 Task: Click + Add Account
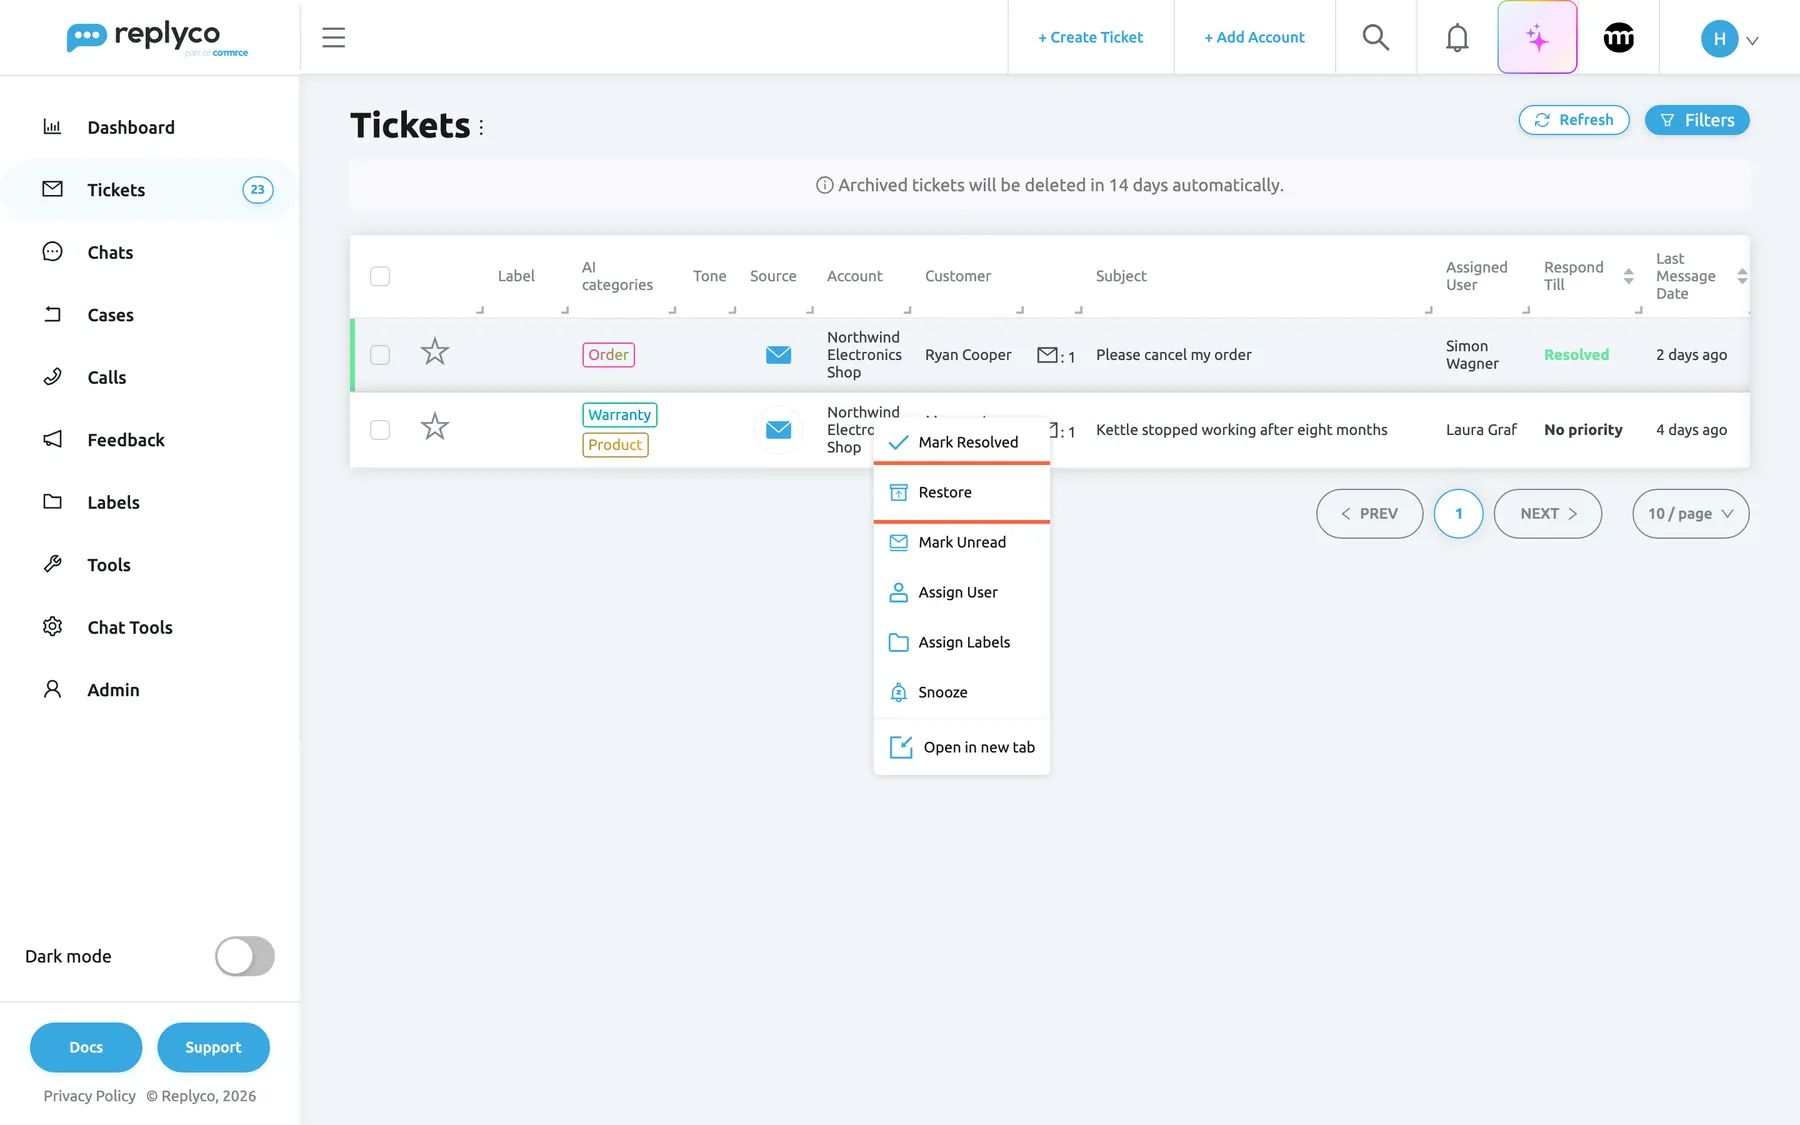click(1254, 37)
